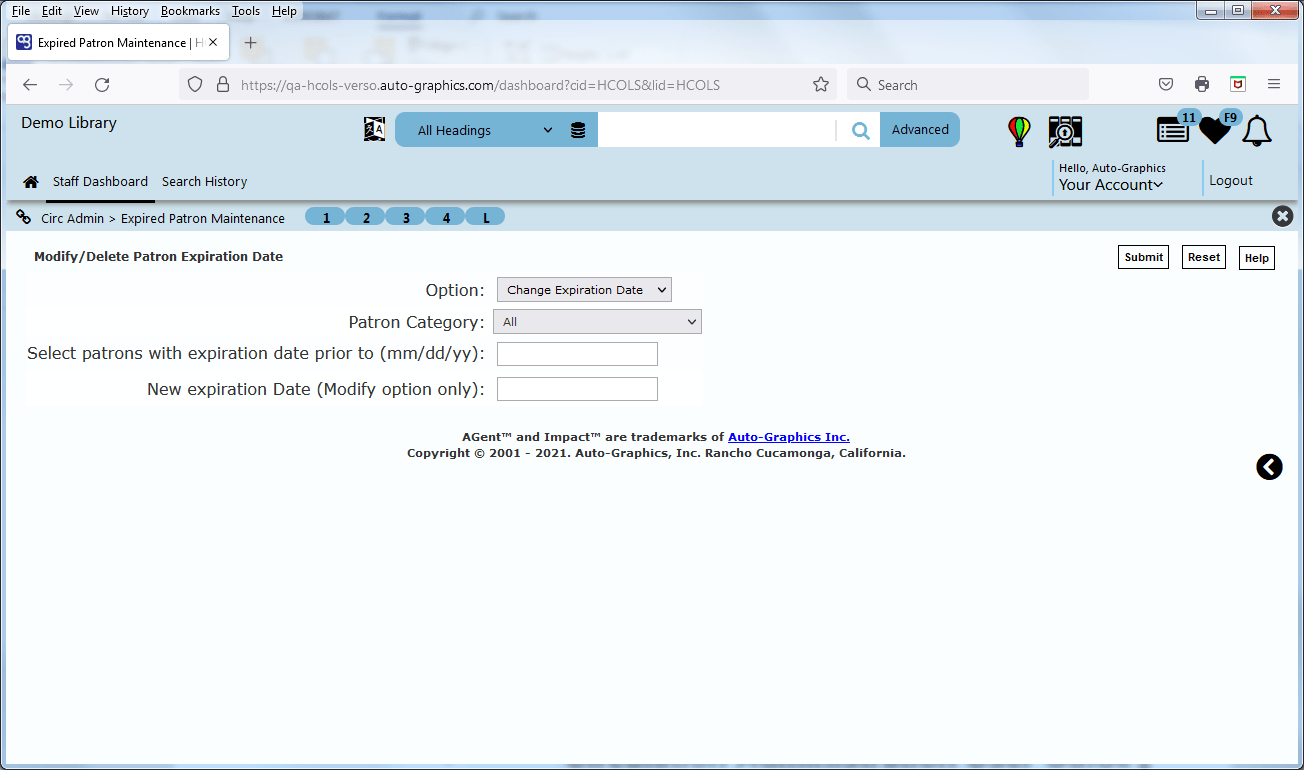Open the Tools menu
Viewport: 1304px width, 770px height.
[x=246, y=11]
